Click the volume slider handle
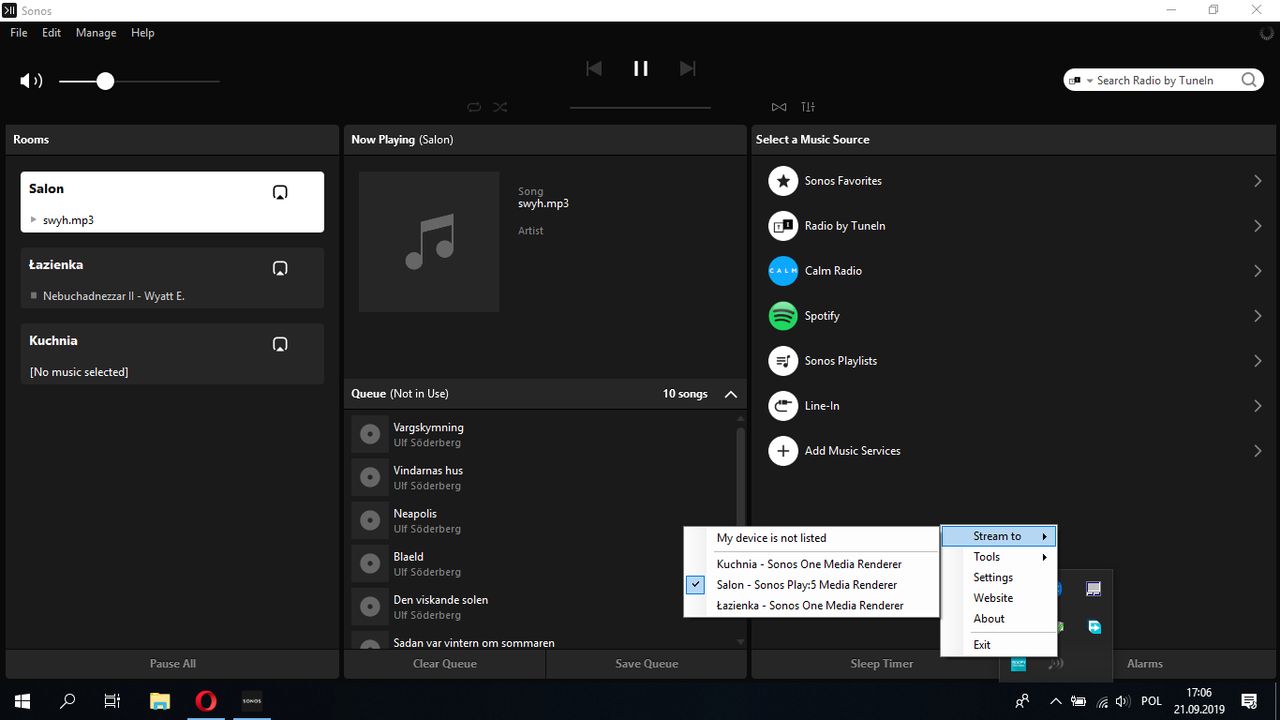 [105, 81]
